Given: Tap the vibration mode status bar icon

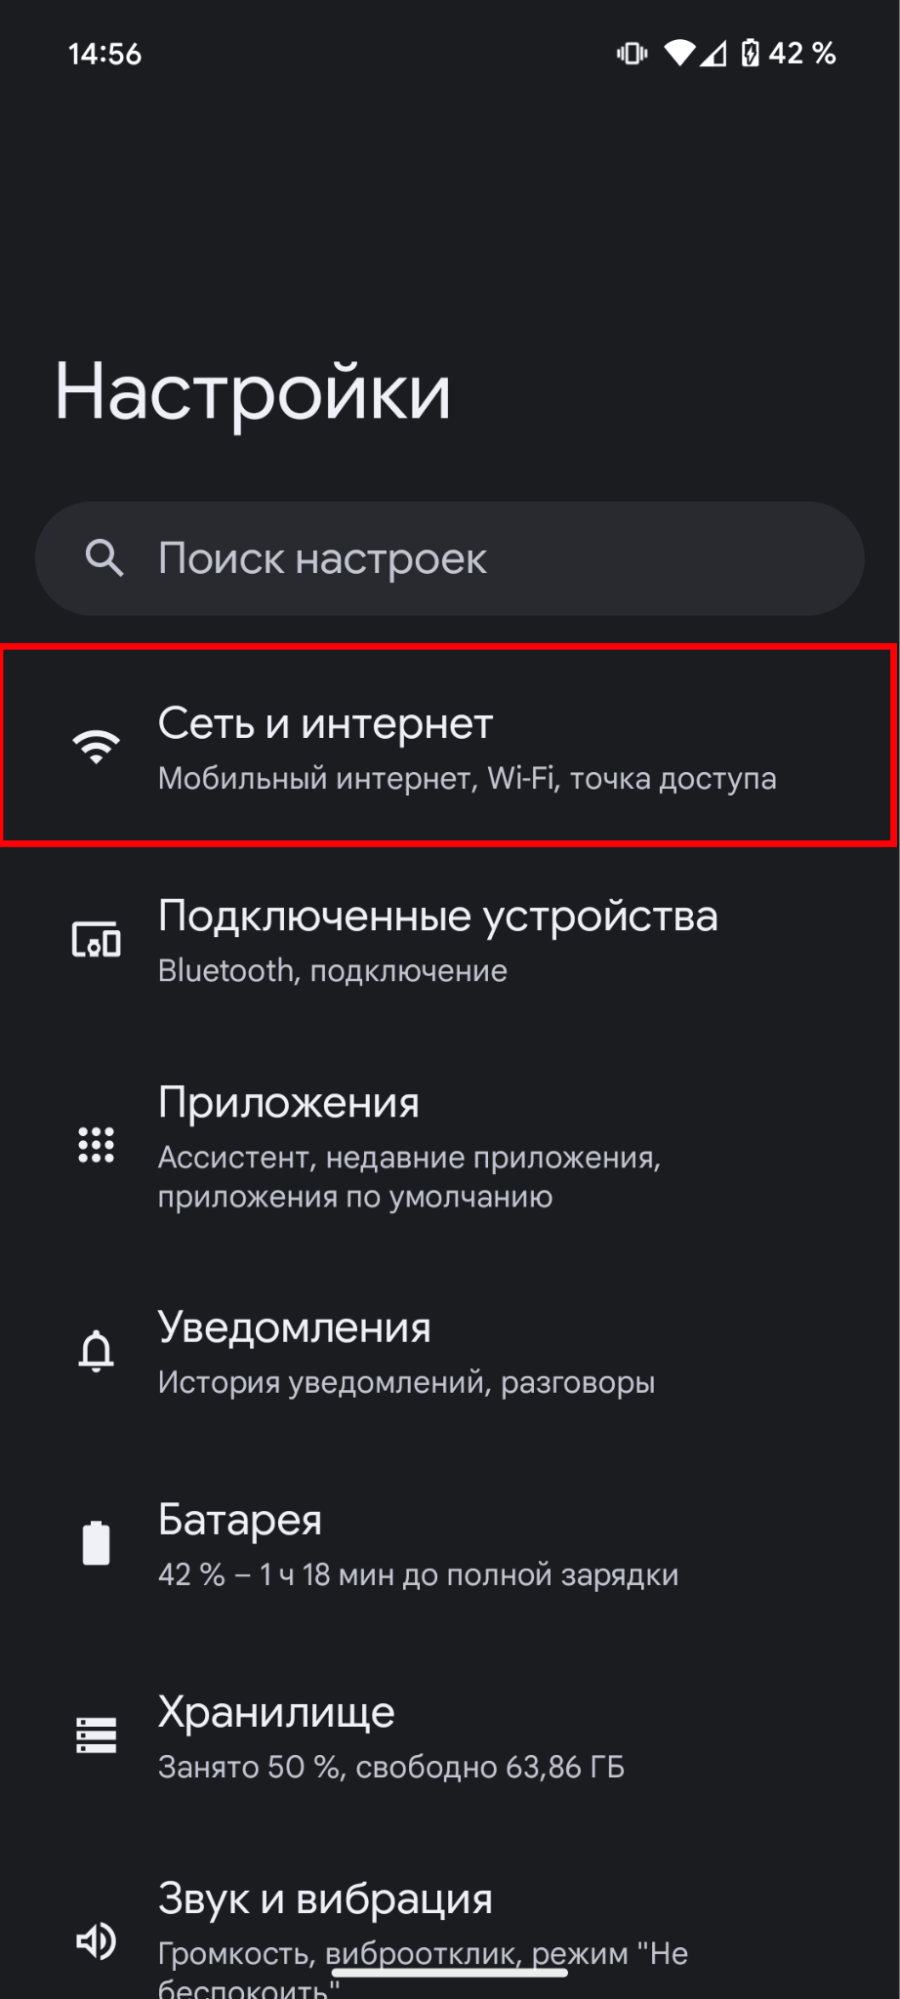Looking at the screenshot, I should pos(632,53).
